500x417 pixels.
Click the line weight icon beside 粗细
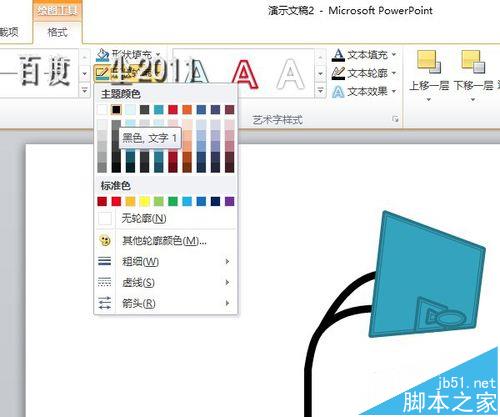click(105, 261)
